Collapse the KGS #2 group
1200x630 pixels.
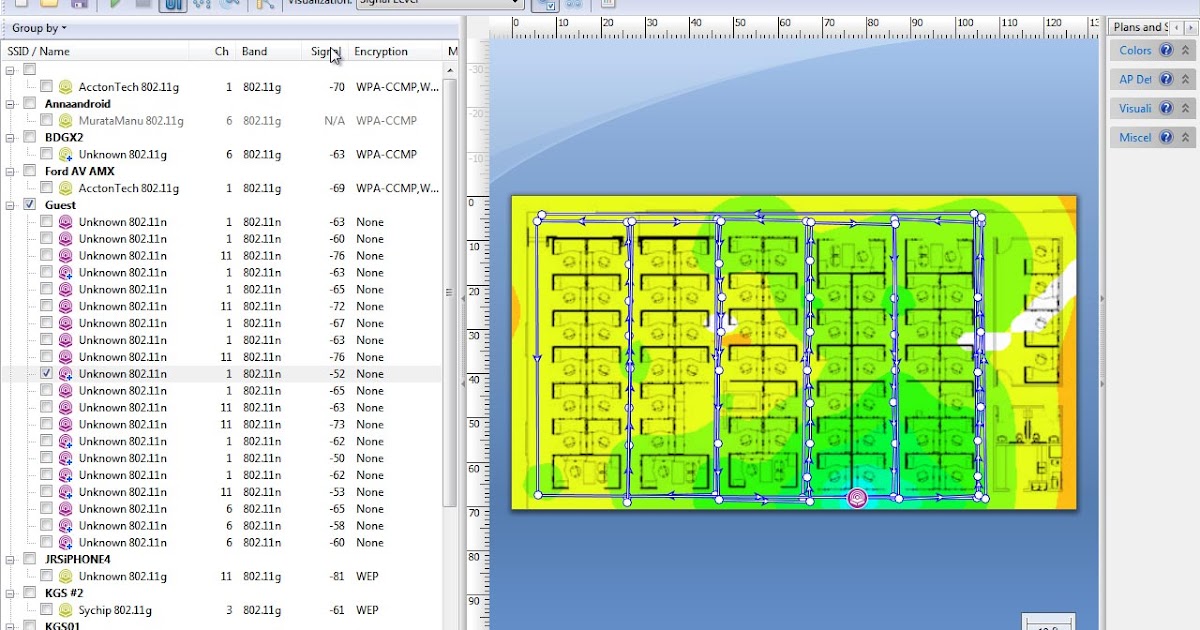tap(11, 593)
